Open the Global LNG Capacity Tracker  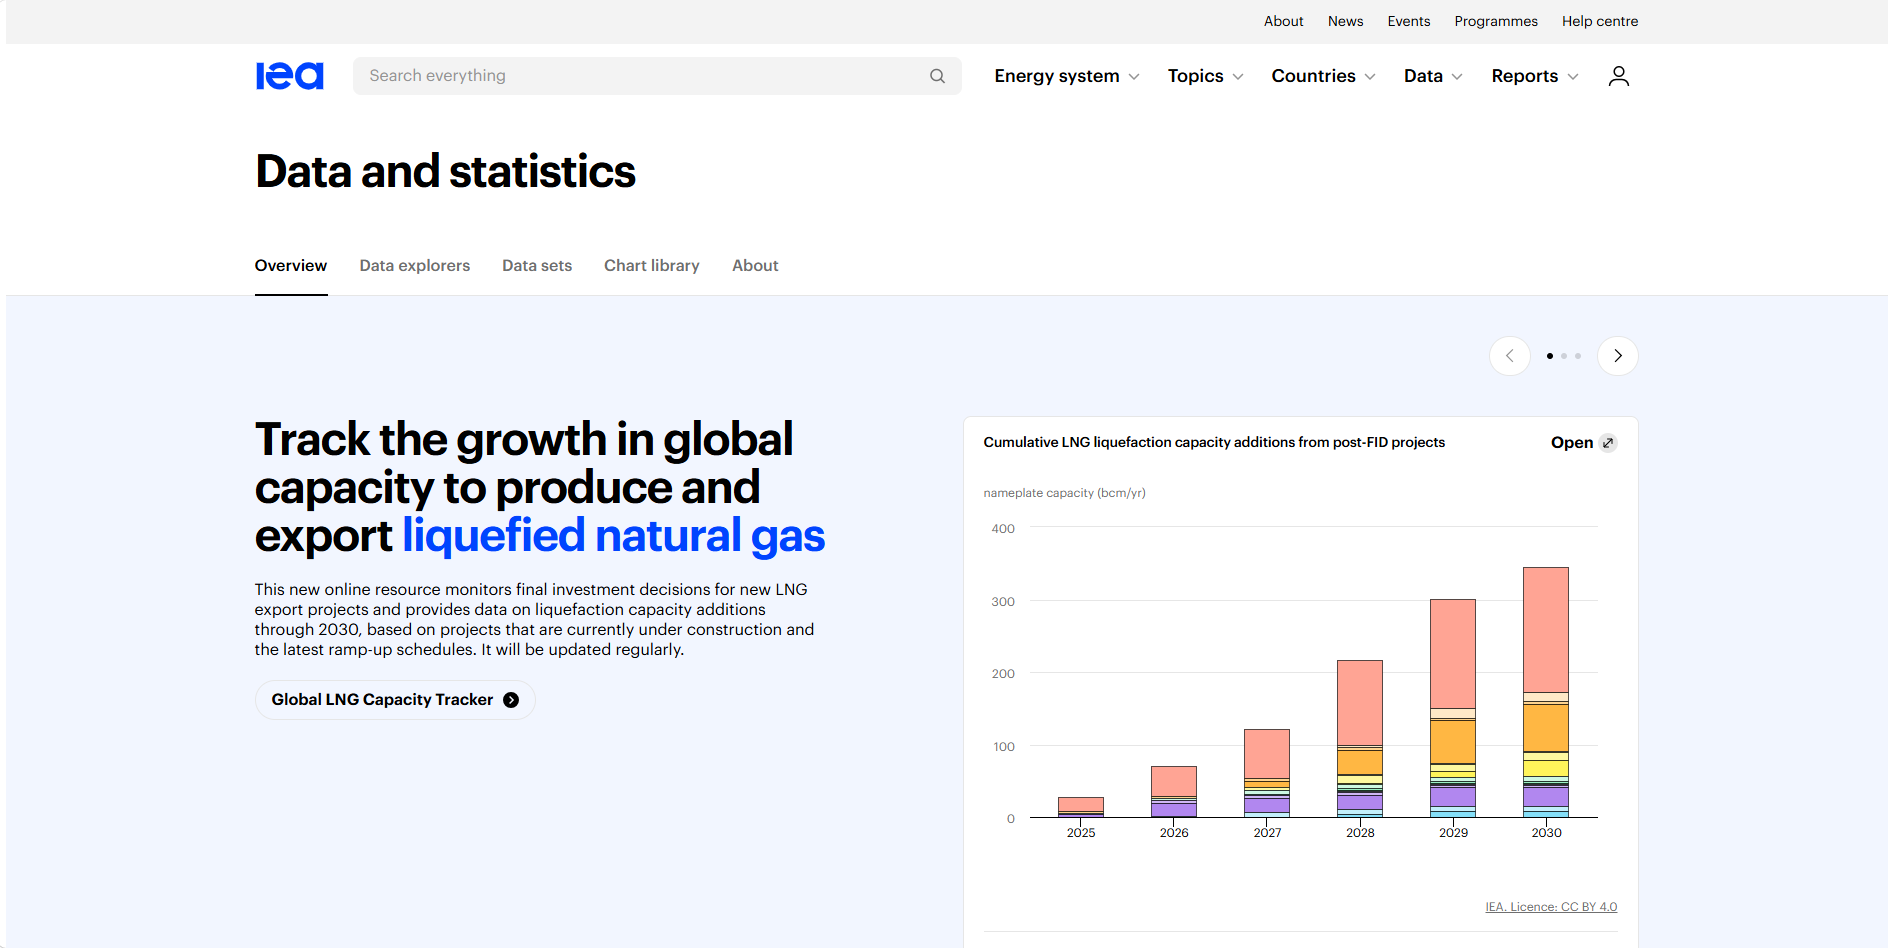tap(395, 700)
